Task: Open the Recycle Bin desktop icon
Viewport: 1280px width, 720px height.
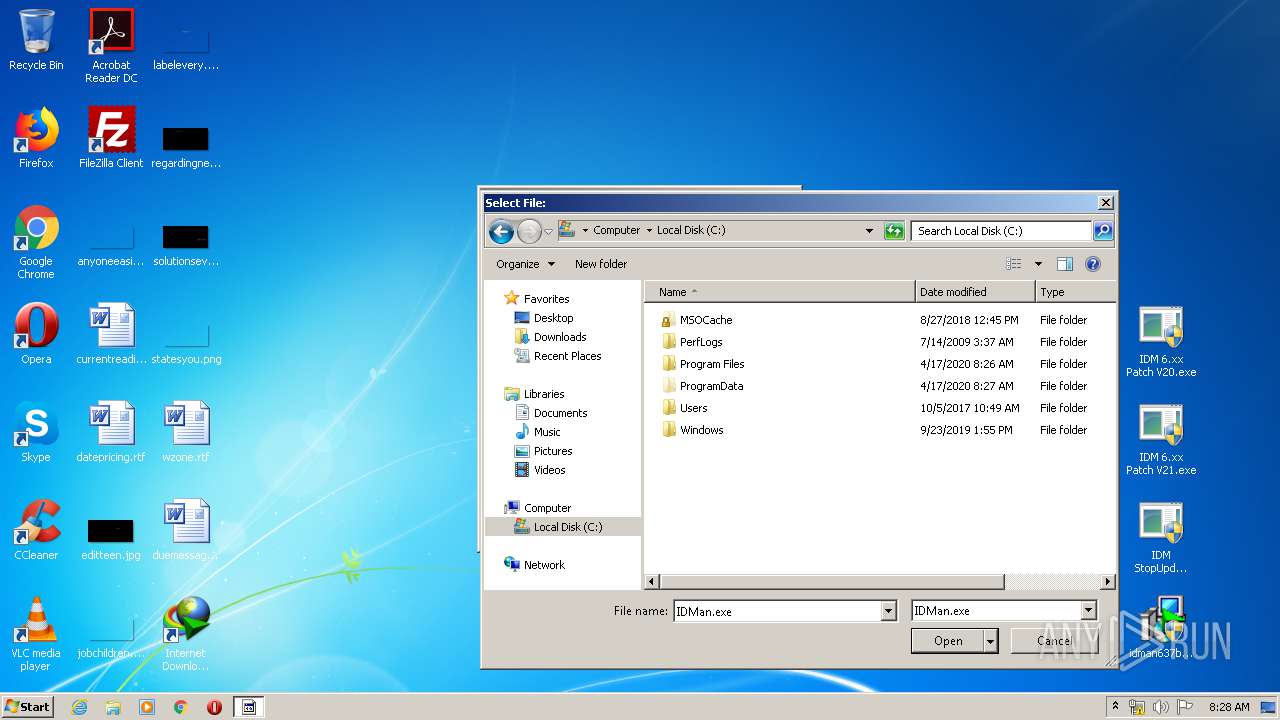Action: [36, 41]
